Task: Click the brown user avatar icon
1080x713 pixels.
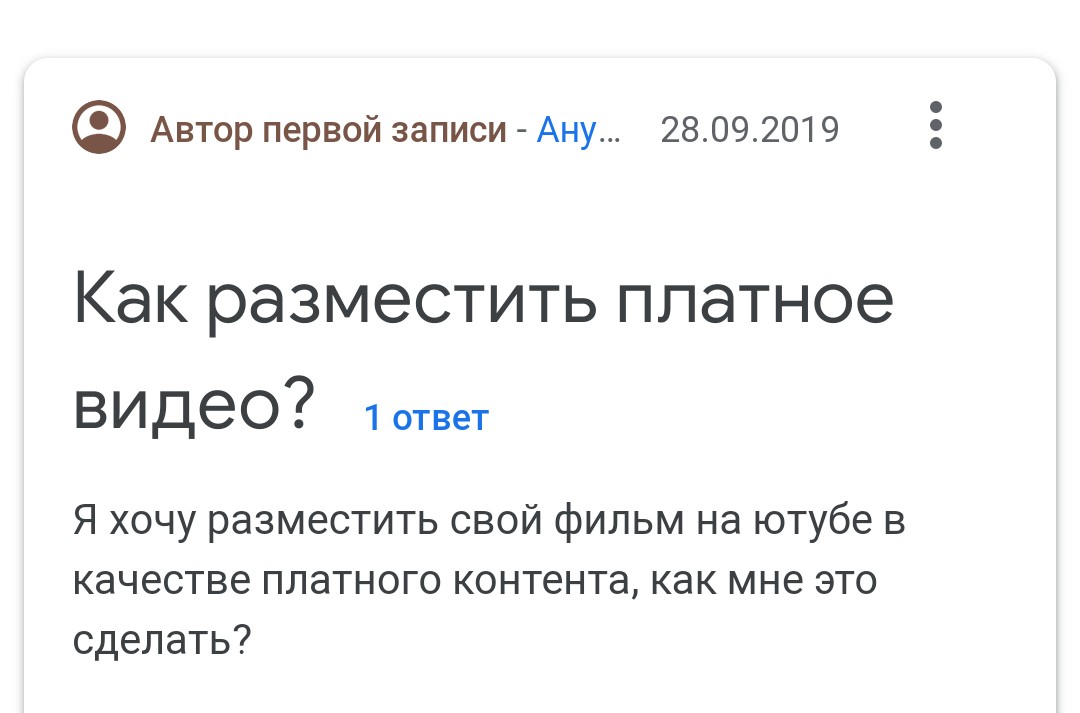Action: pyautogui.click(x=99, y=128)
